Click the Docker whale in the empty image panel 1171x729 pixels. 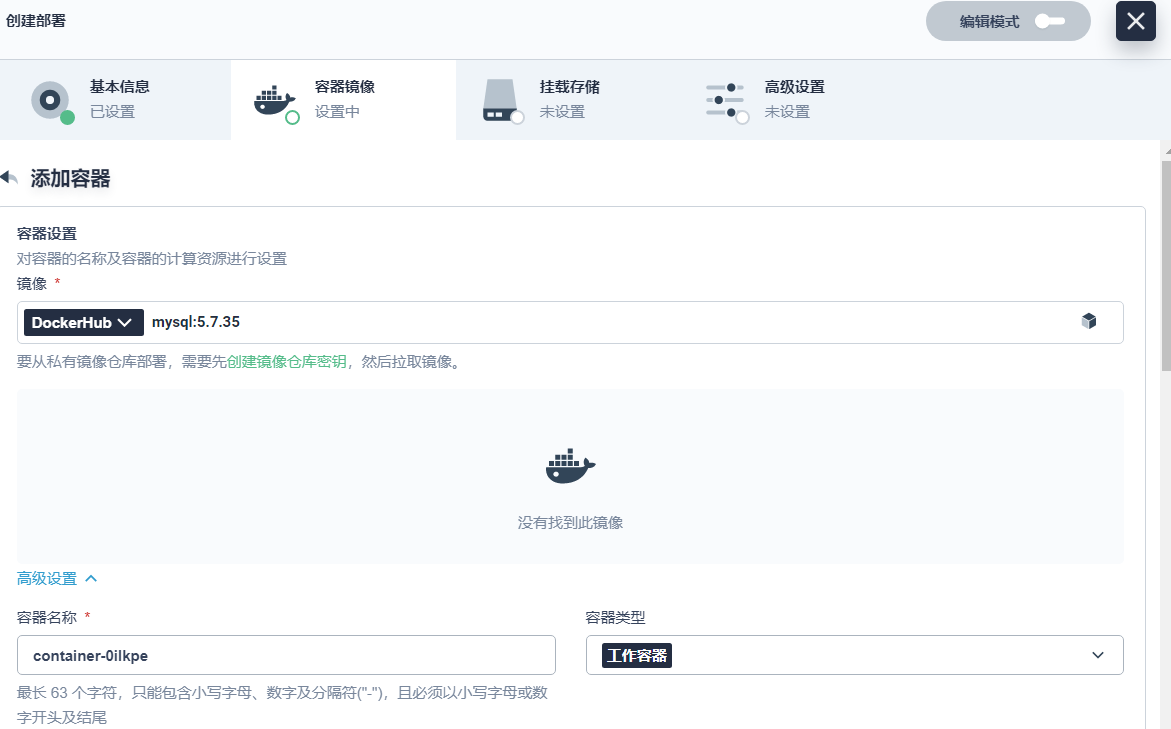pyautogui.click(x=570, y=466)
